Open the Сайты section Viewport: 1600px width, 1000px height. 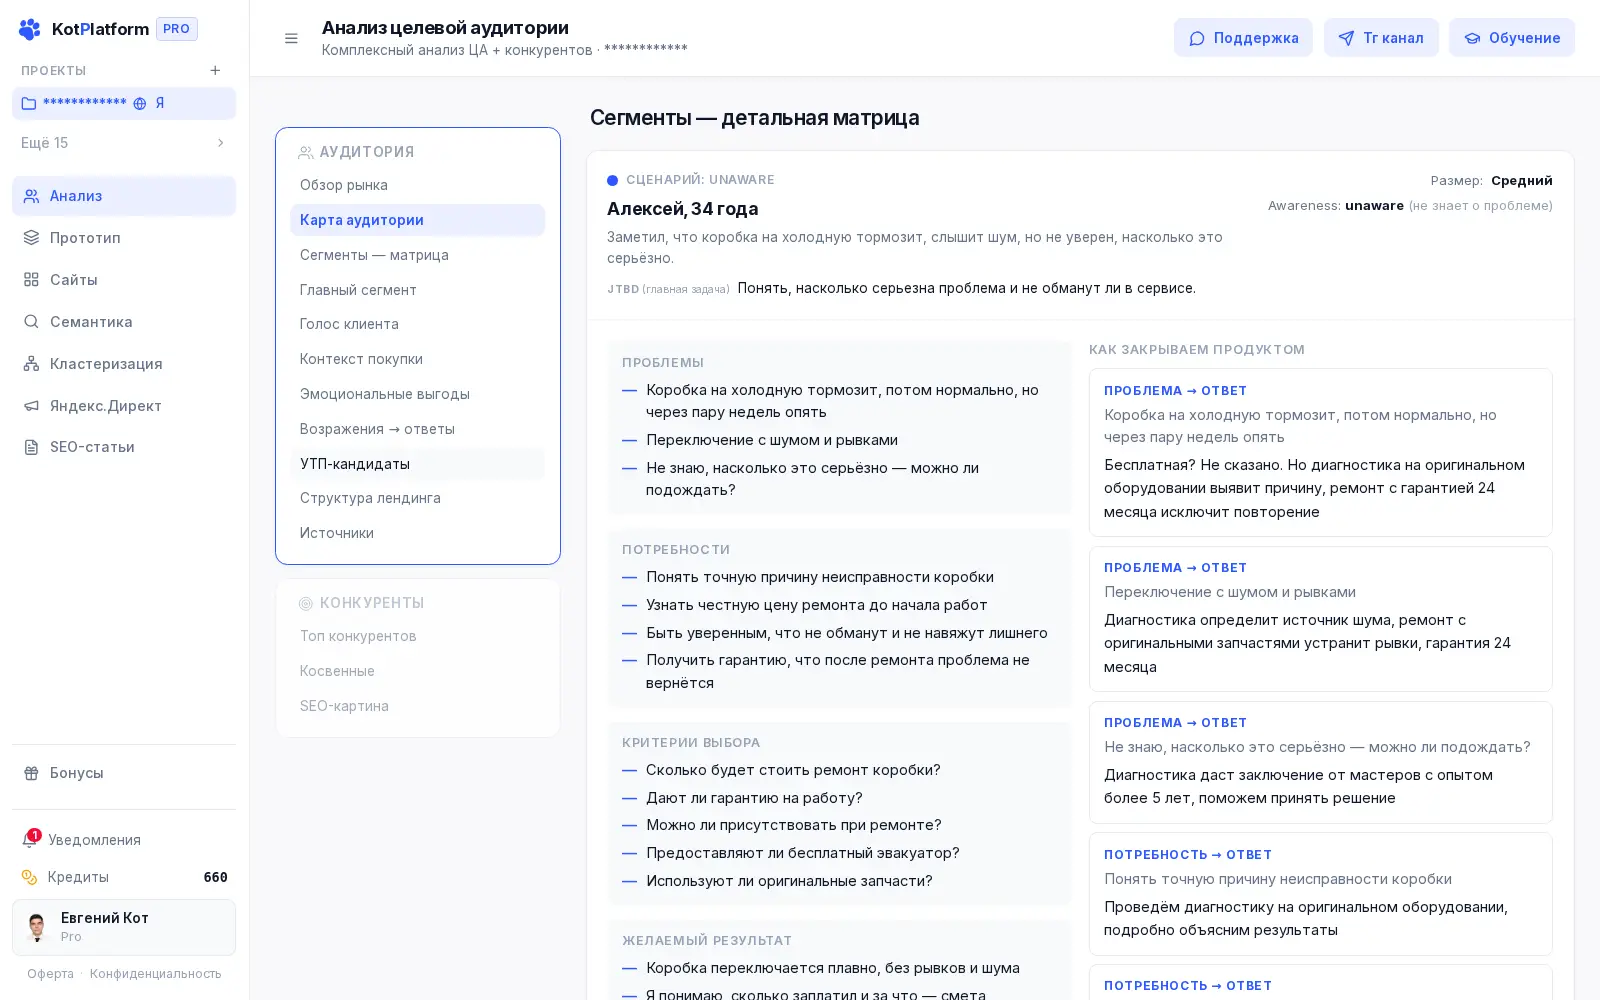[x=124, y=280]
